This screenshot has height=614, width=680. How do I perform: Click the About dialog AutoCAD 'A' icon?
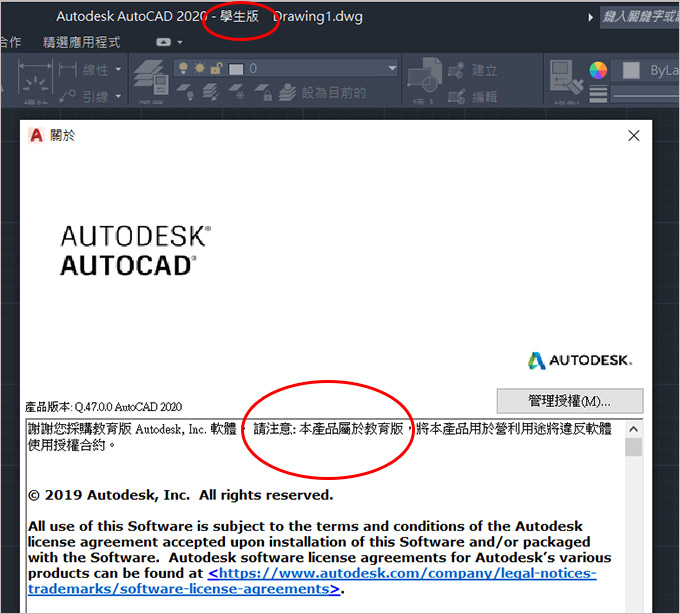click(x=36, y=135)
